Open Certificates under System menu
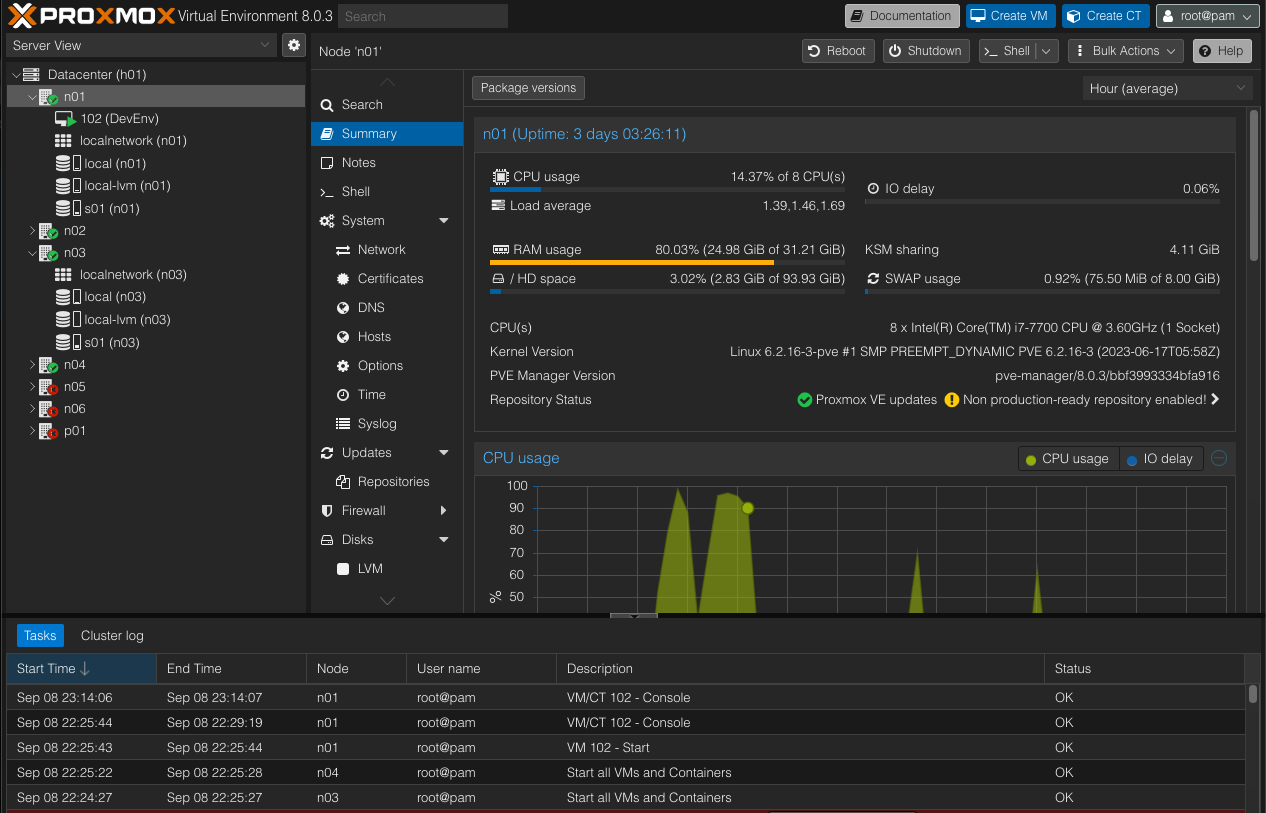 click(x=390, y=279)
